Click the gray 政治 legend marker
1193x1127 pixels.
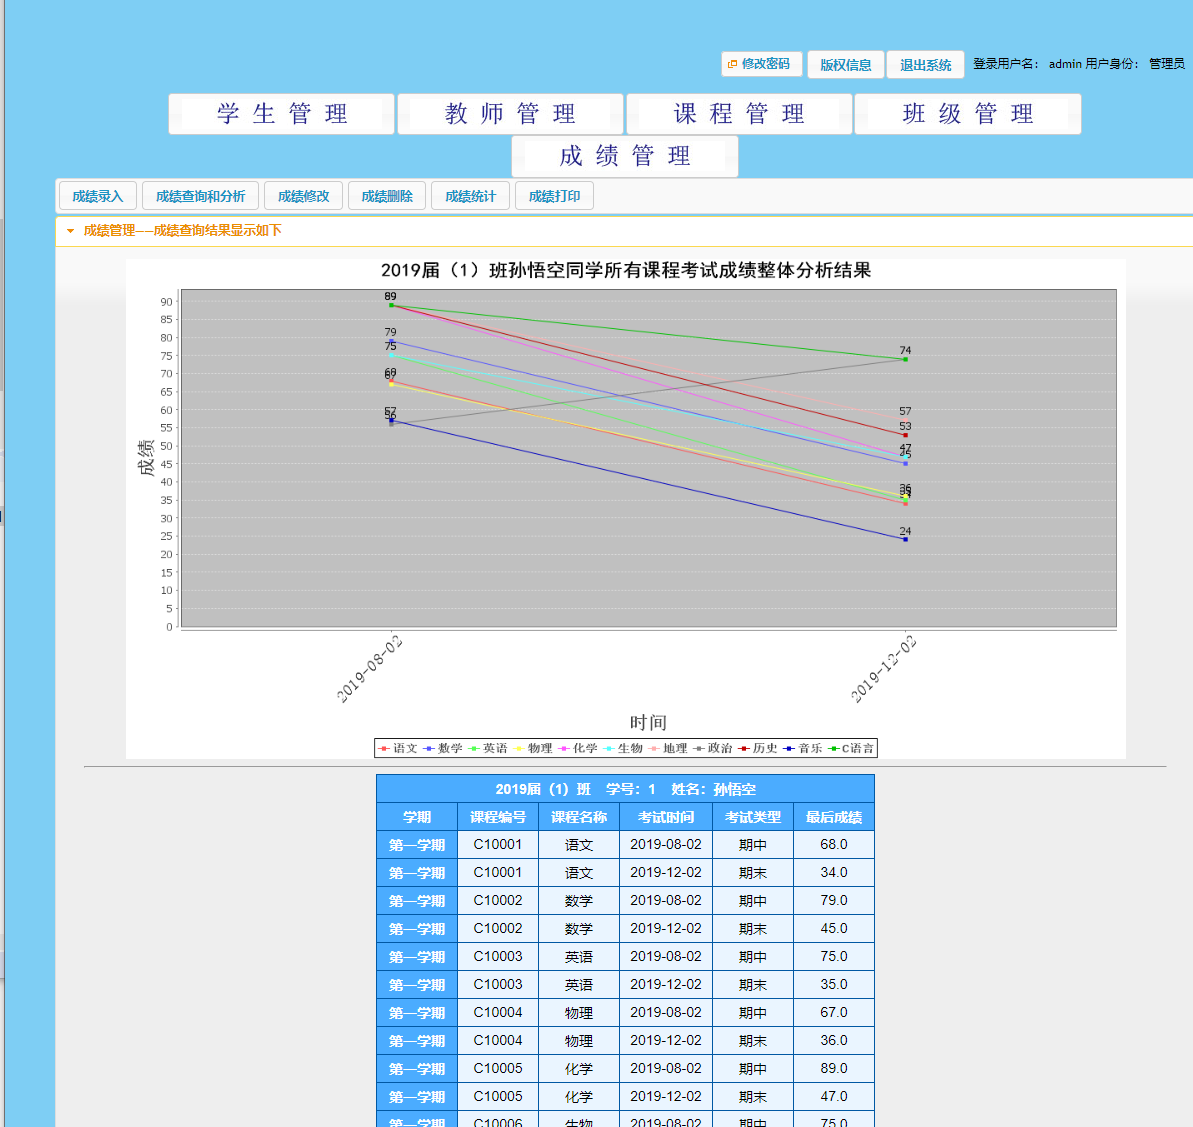700,747
